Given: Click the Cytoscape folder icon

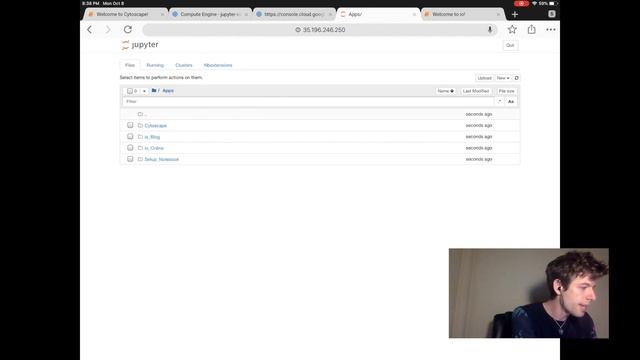Looking at the screenshot, I should coord(140,125).
